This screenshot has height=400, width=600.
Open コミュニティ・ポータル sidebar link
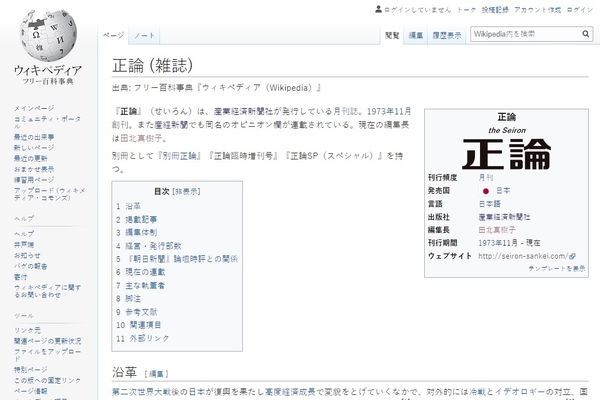coord(47,122)
